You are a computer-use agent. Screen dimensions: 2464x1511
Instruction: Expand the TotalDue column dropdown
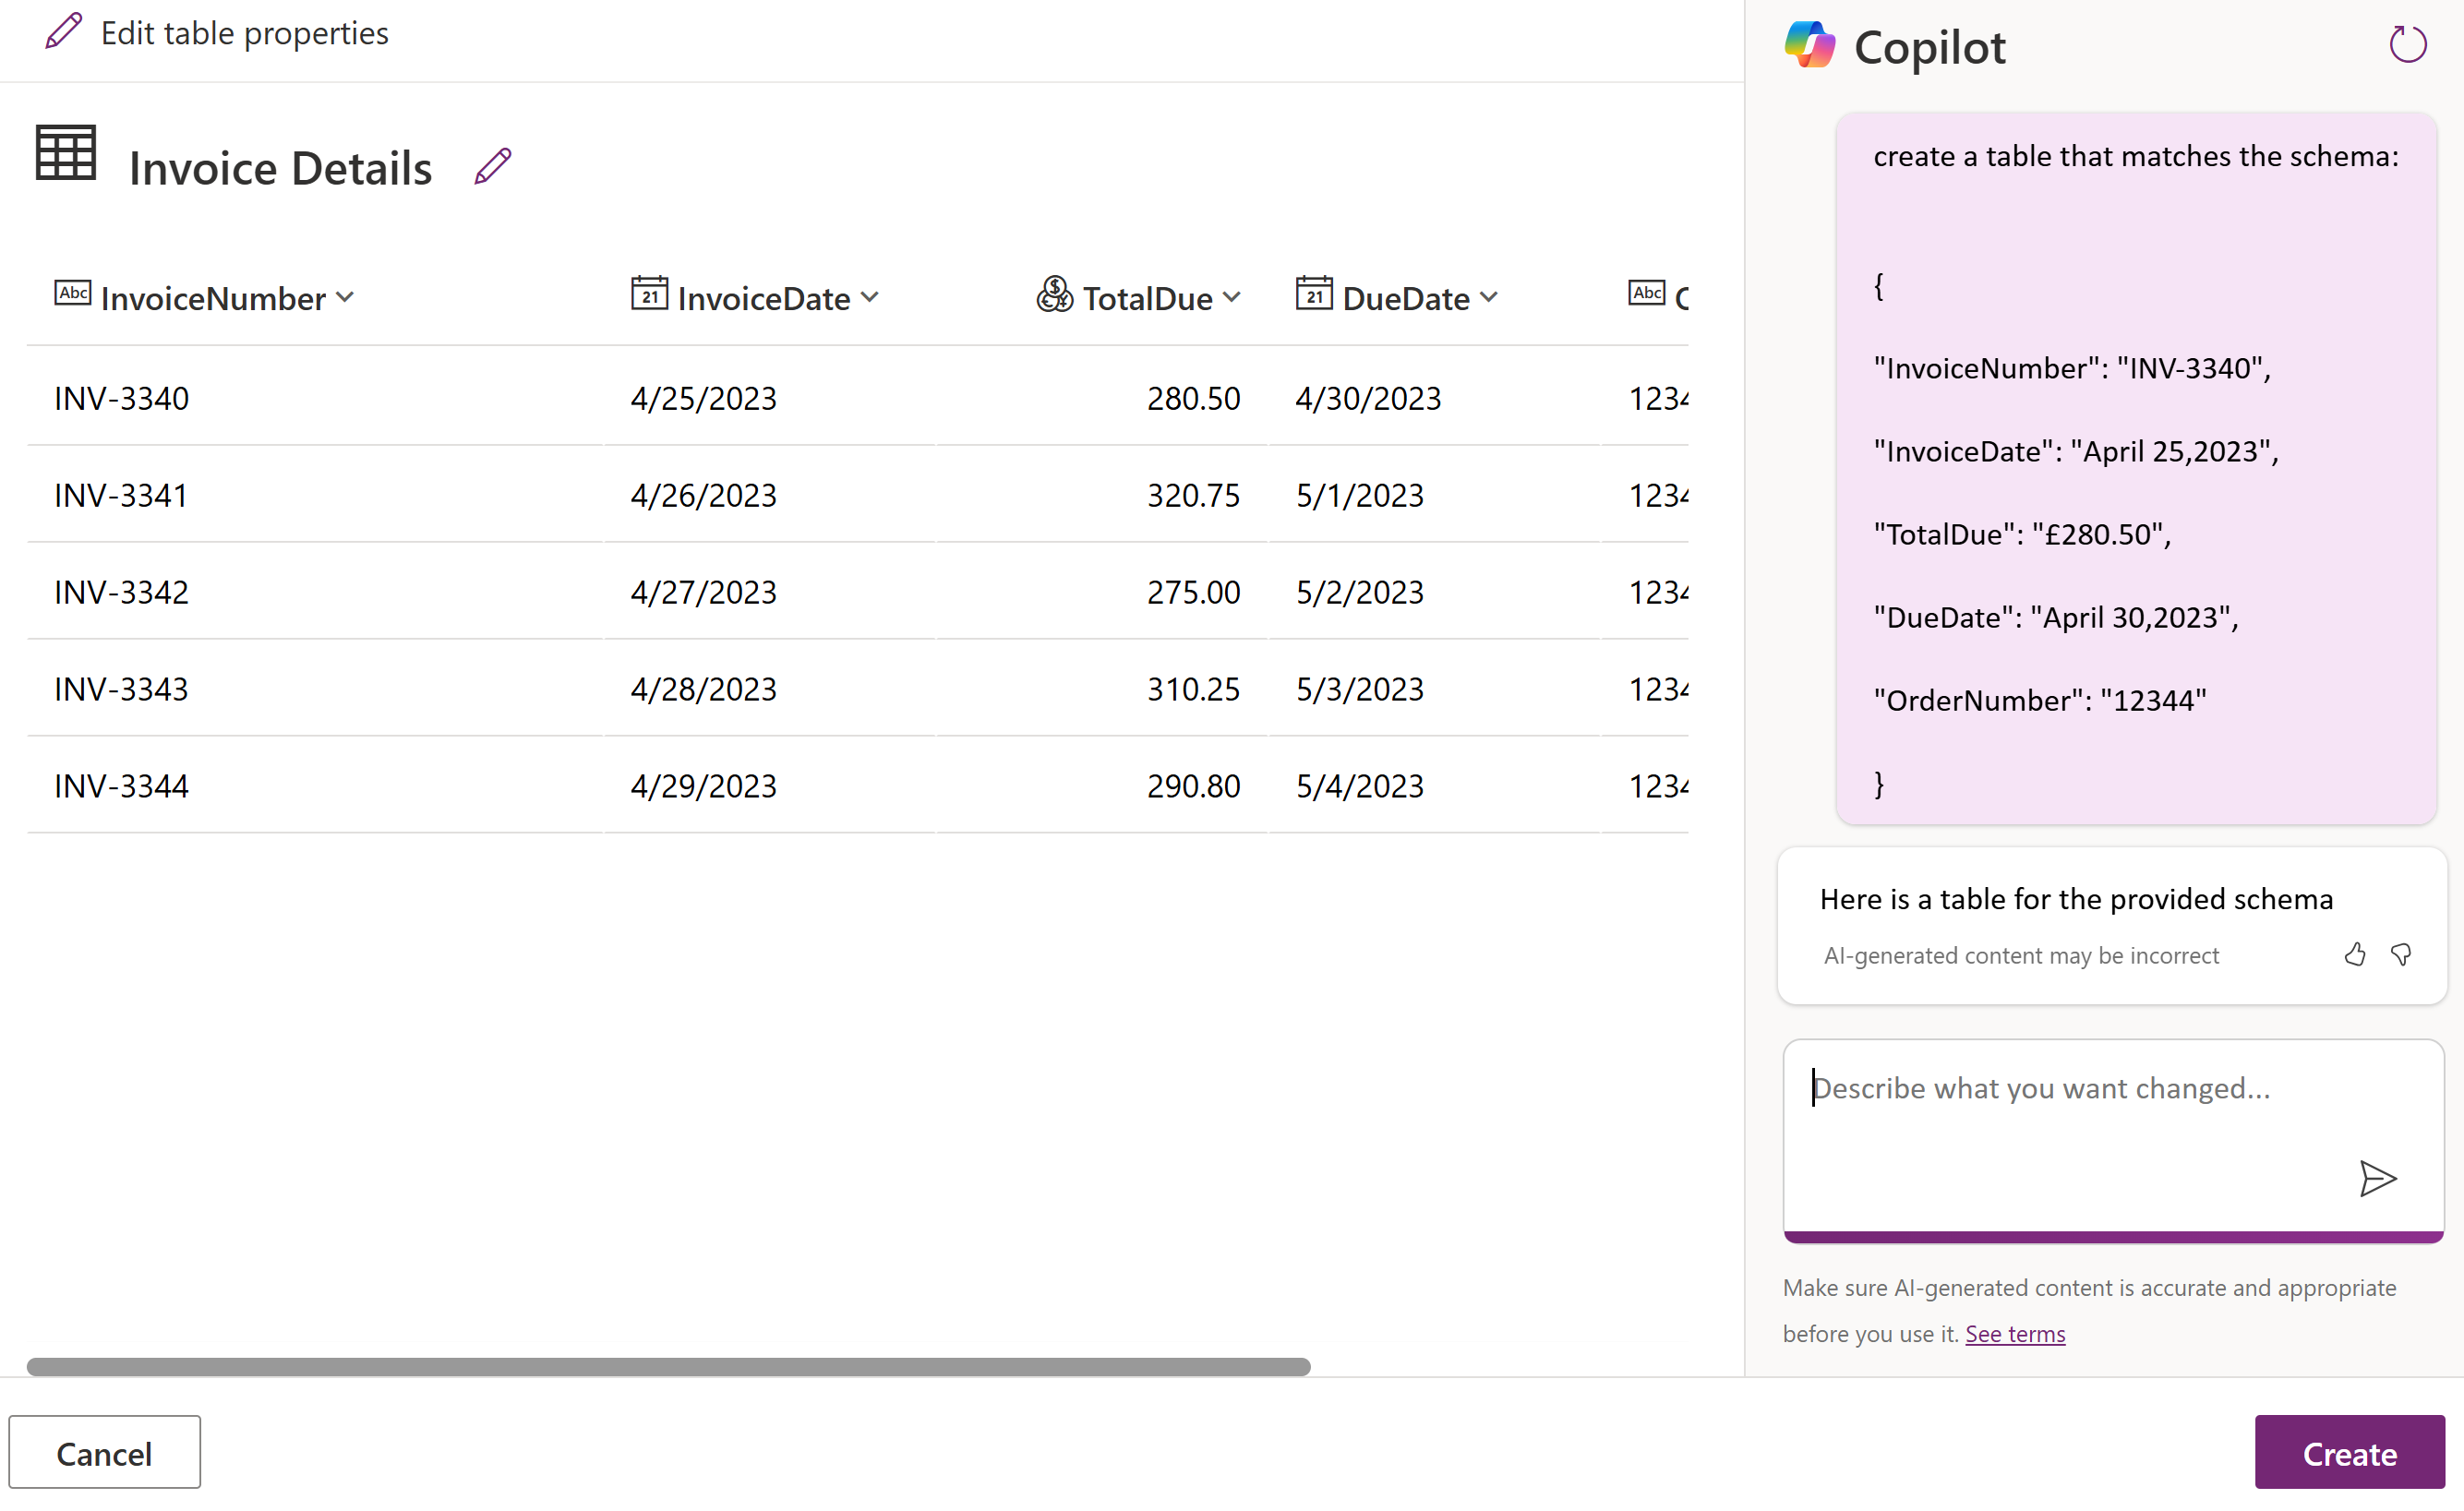coord(1231,297)
